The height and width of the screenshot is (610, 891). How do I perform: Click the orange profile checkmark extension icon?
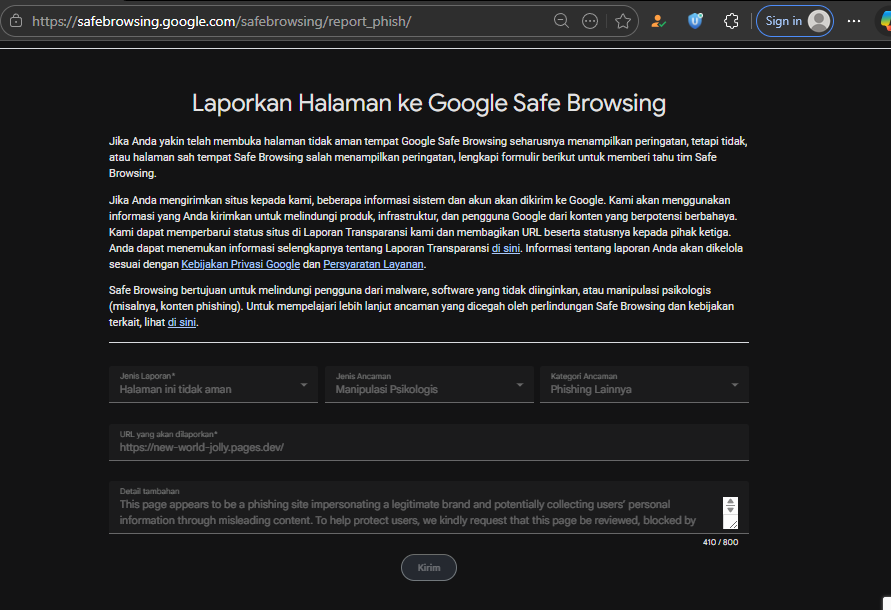(658, 21)
